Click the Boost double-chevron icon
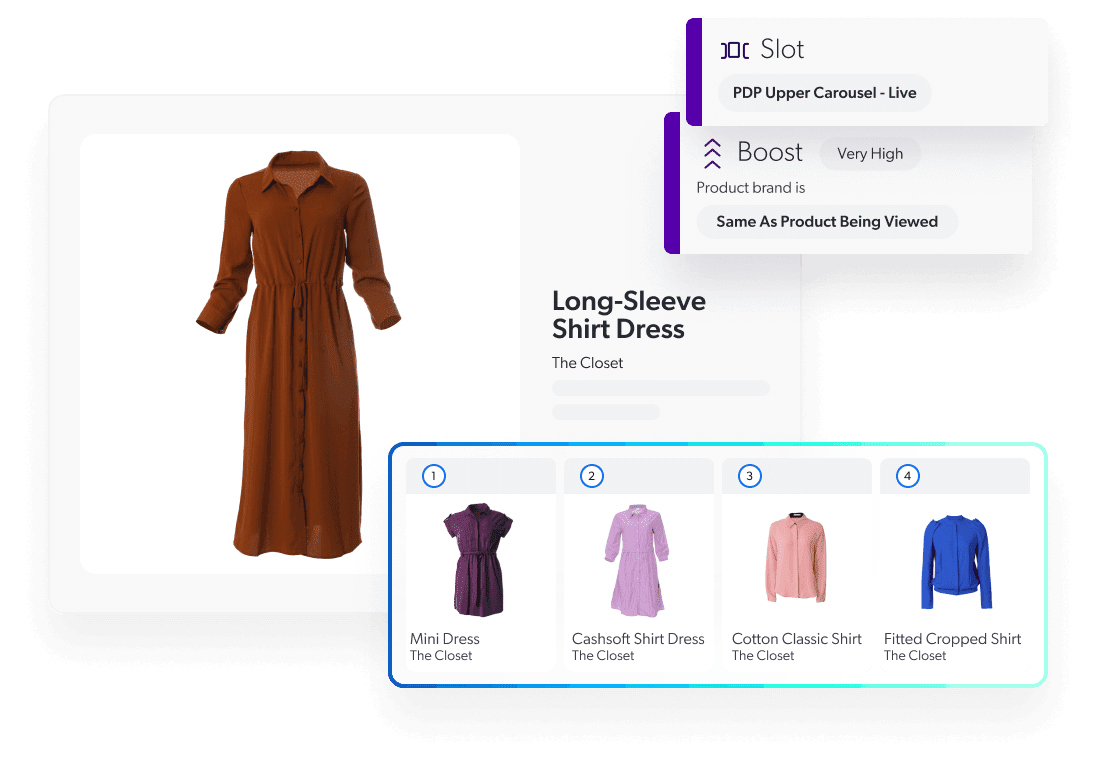The width and height of the screenshot is (1096, 767). [712, 152]
